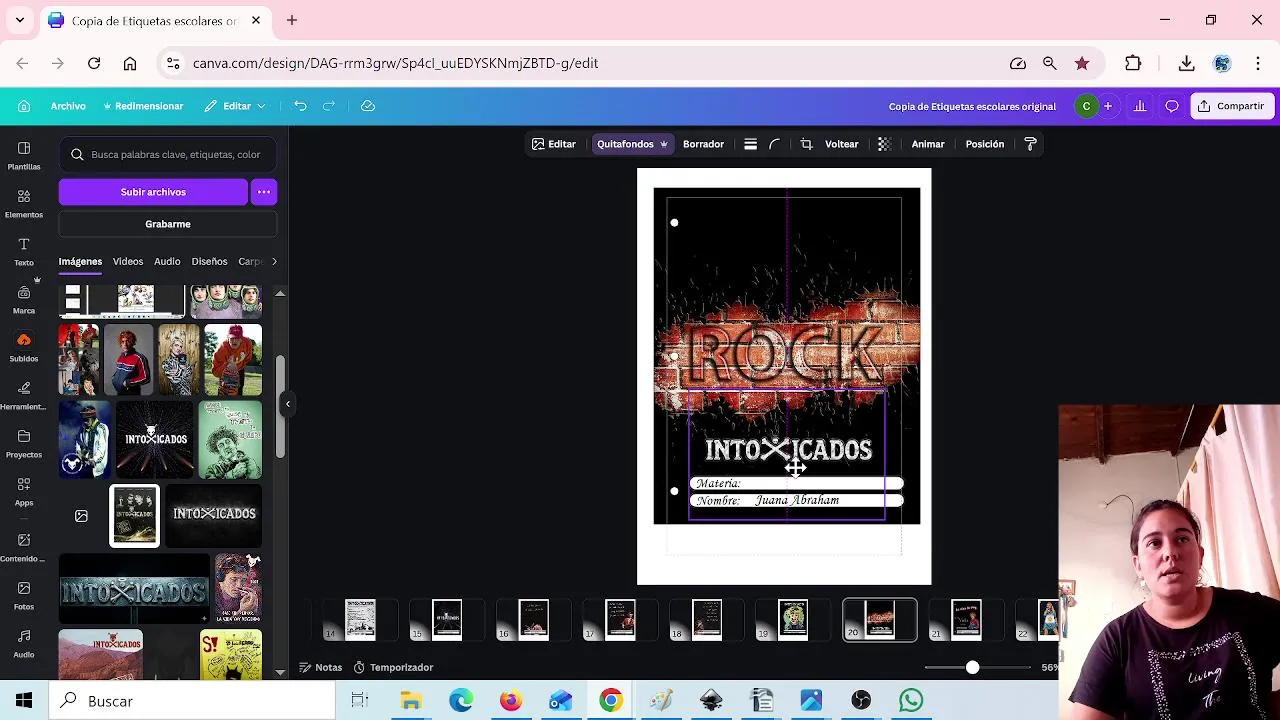Switch to the Diseños tab
This screenshot has height=720, width=1280.
[209, 261]
